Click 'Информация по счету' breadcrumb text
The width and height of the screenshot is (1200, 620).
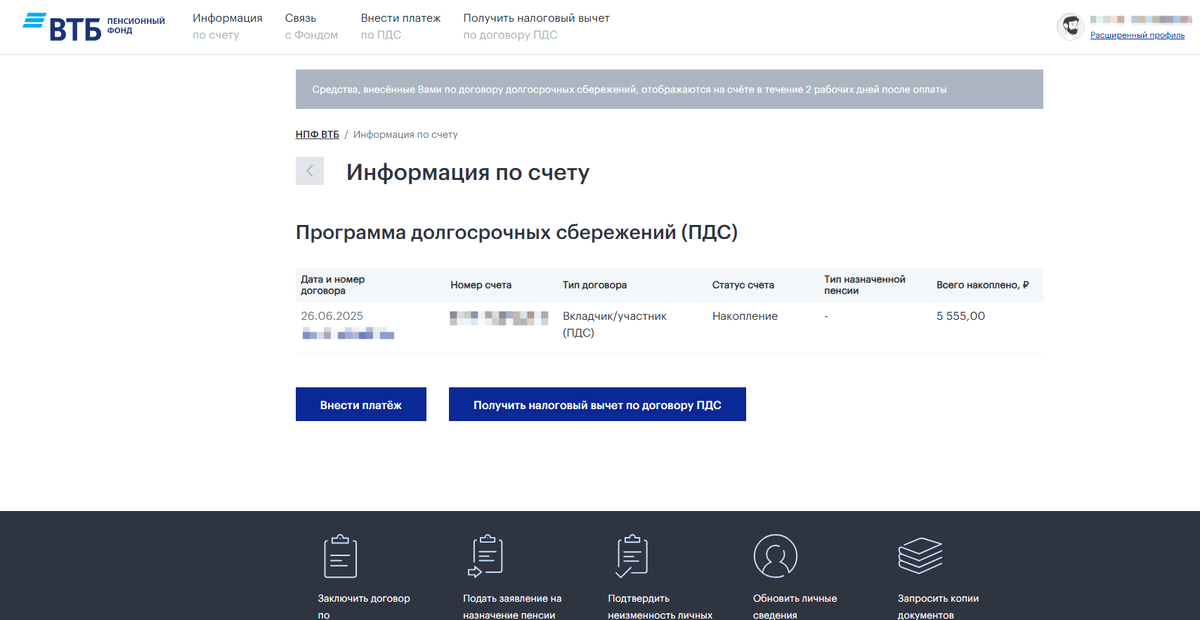click(x=405, y=134)
